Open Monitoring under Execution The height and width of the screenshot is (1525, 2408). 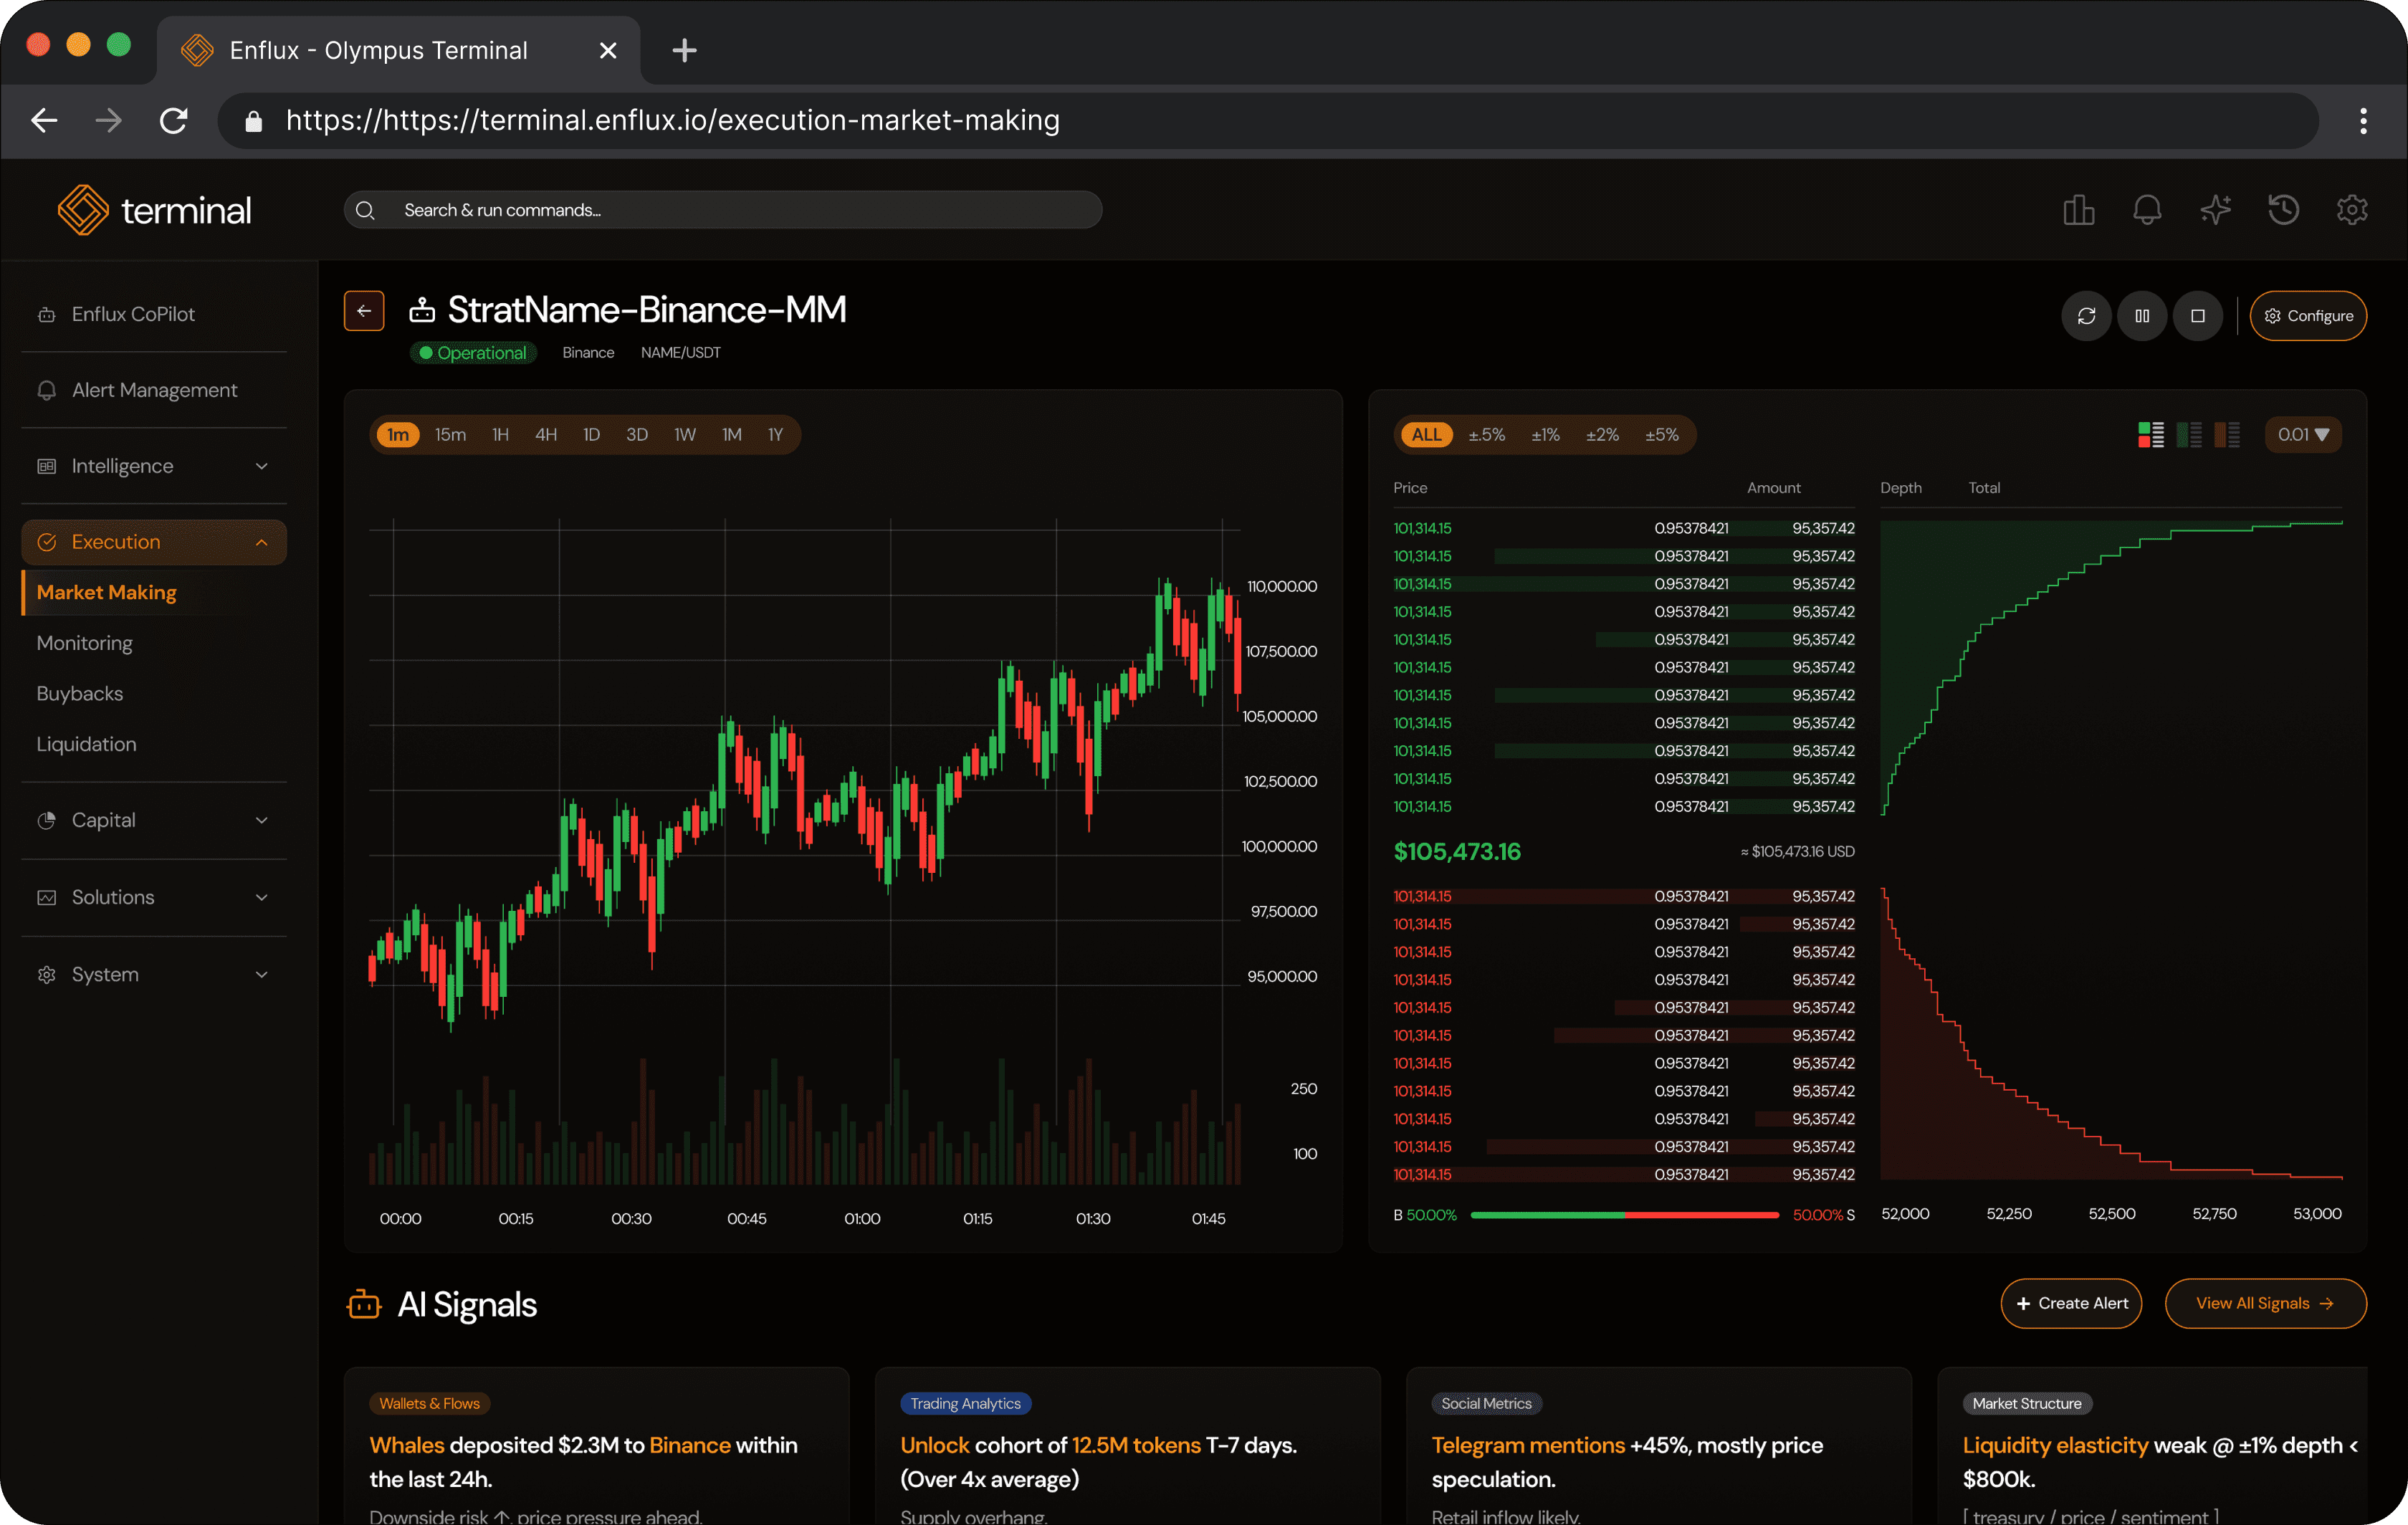click(x=85, y=643)
